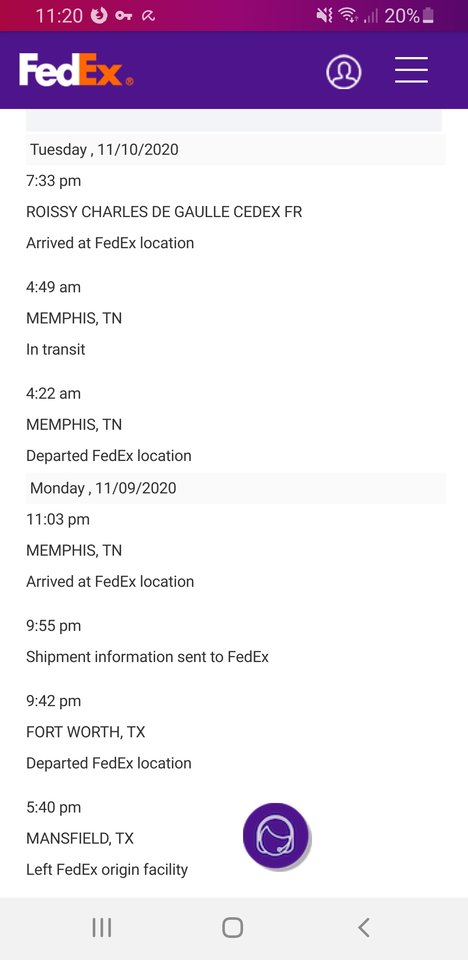Tap the FORT WORTH, TX location
Screen dimensions: 468x960
click(86, 732)
